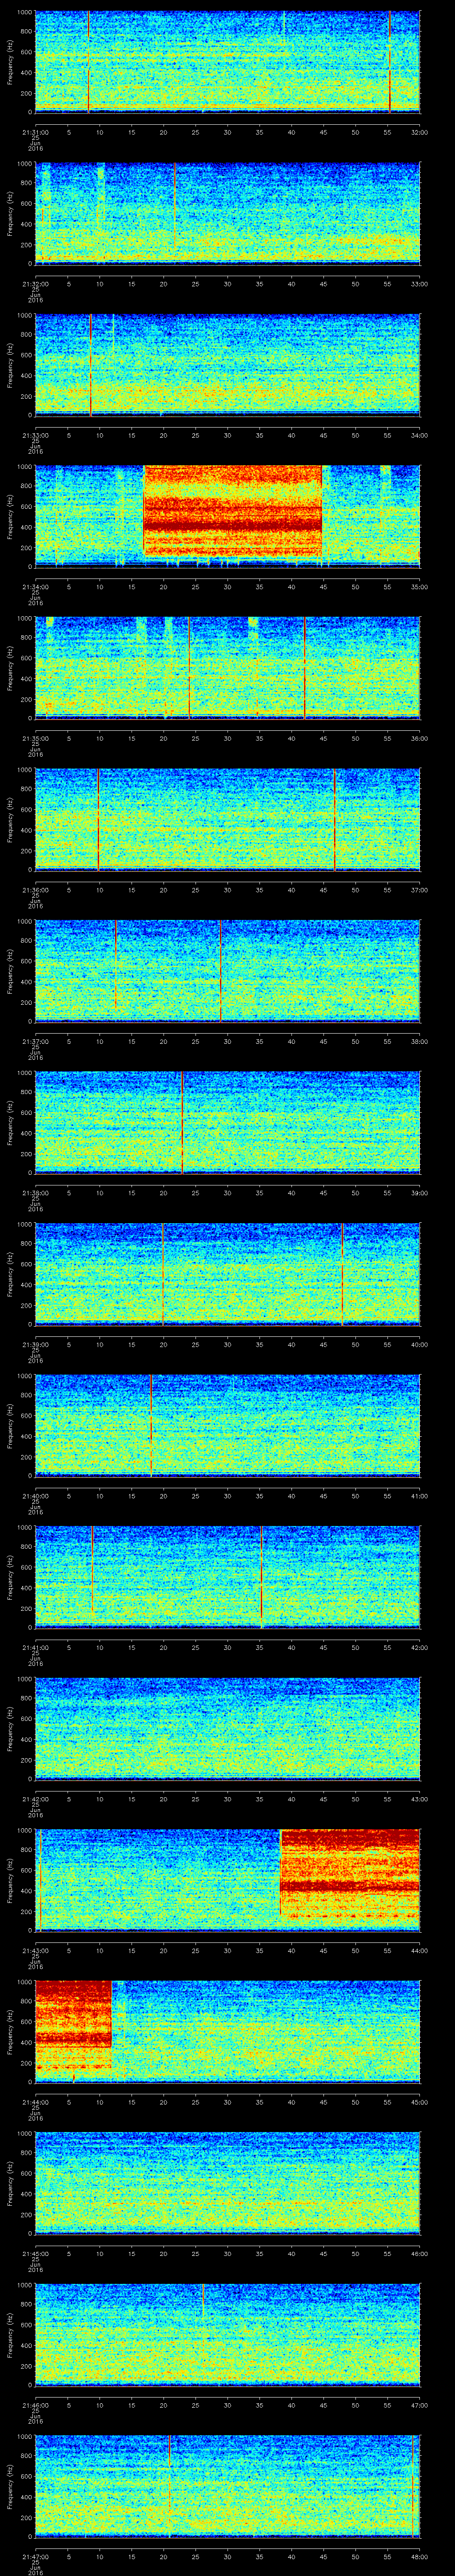
Task: Click the 40:00 label ending the 21:39 row
Action: tap(419, 1344)
